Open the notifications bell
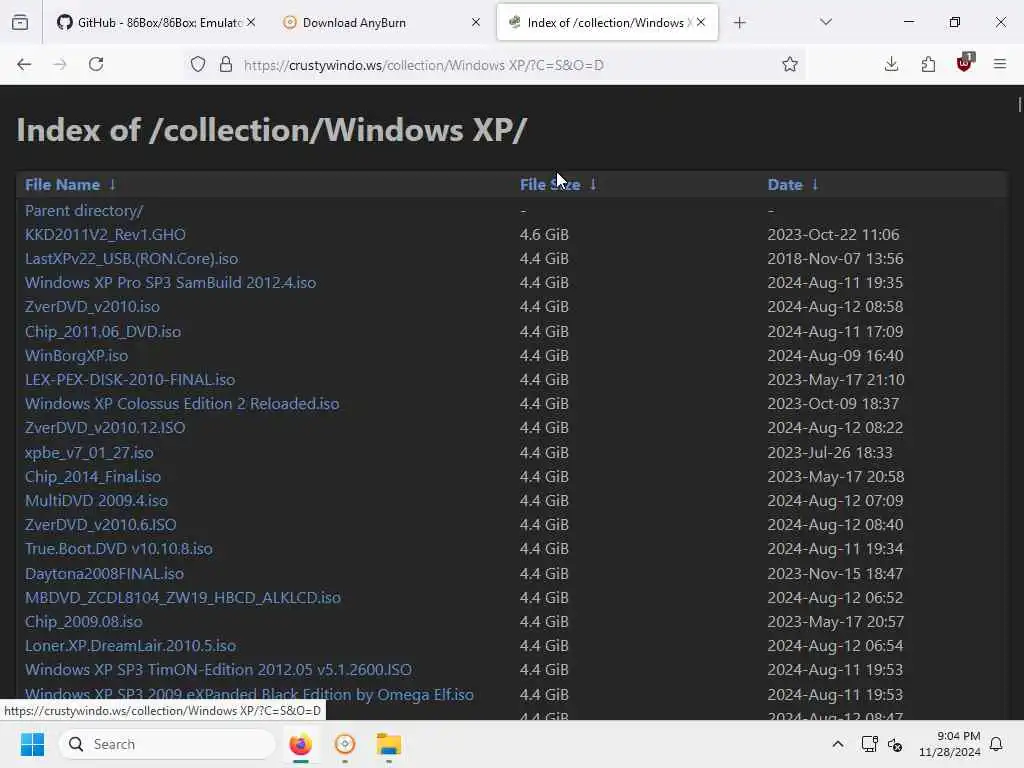Image resolution: width=1024 pixels, height=768 pixels. click(x=997, y=744)
